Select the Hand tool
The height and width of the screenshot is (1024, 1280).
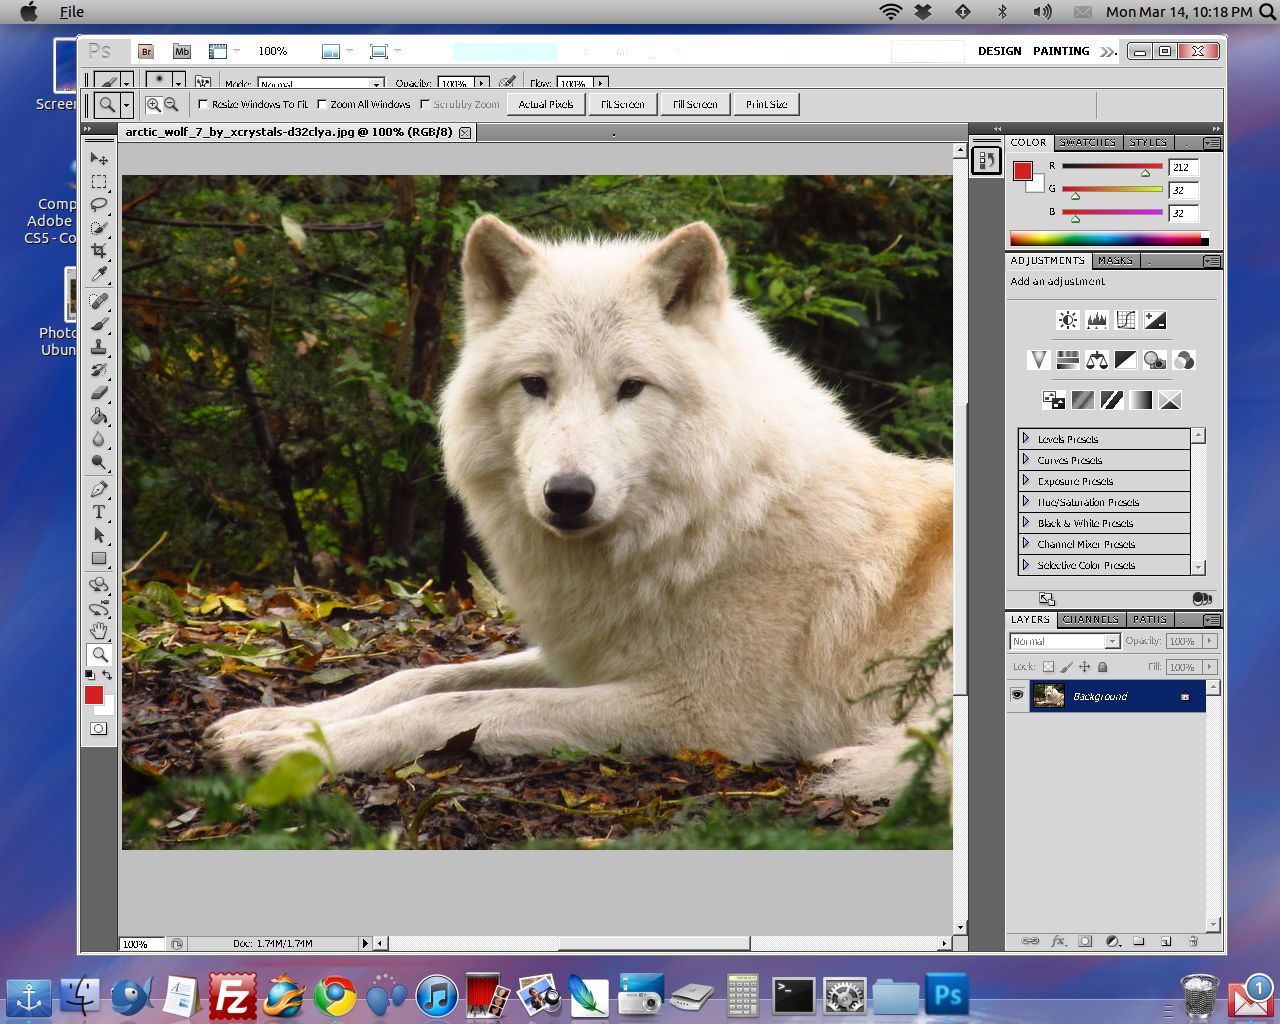[99, 631]
